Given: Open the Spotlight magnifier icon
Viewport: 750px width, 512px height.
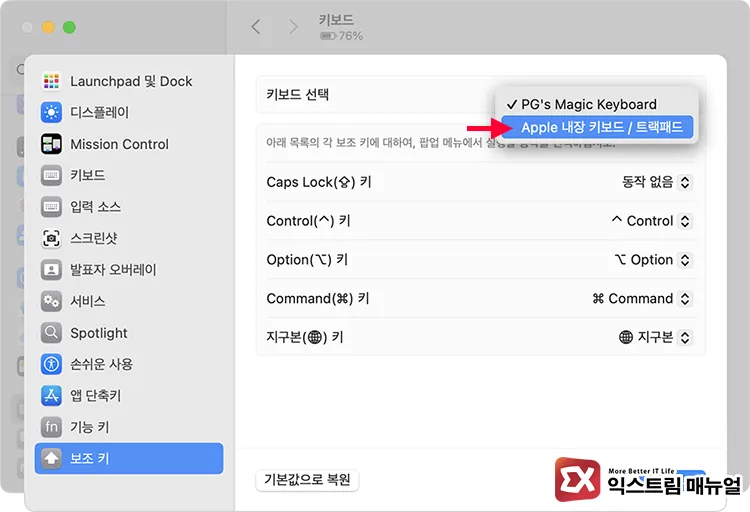Looking at the screenshot, I should (51, 333).
